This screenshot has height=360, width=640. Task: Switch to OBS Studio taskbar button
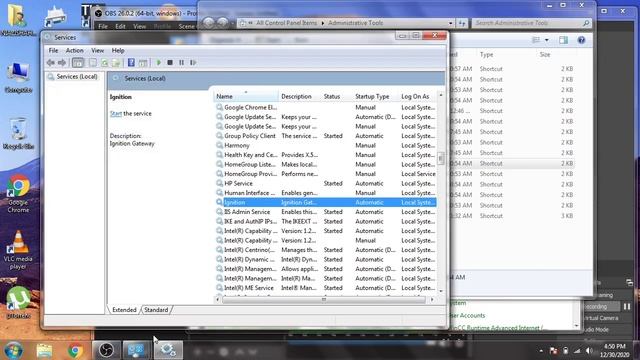click(106, 350)
